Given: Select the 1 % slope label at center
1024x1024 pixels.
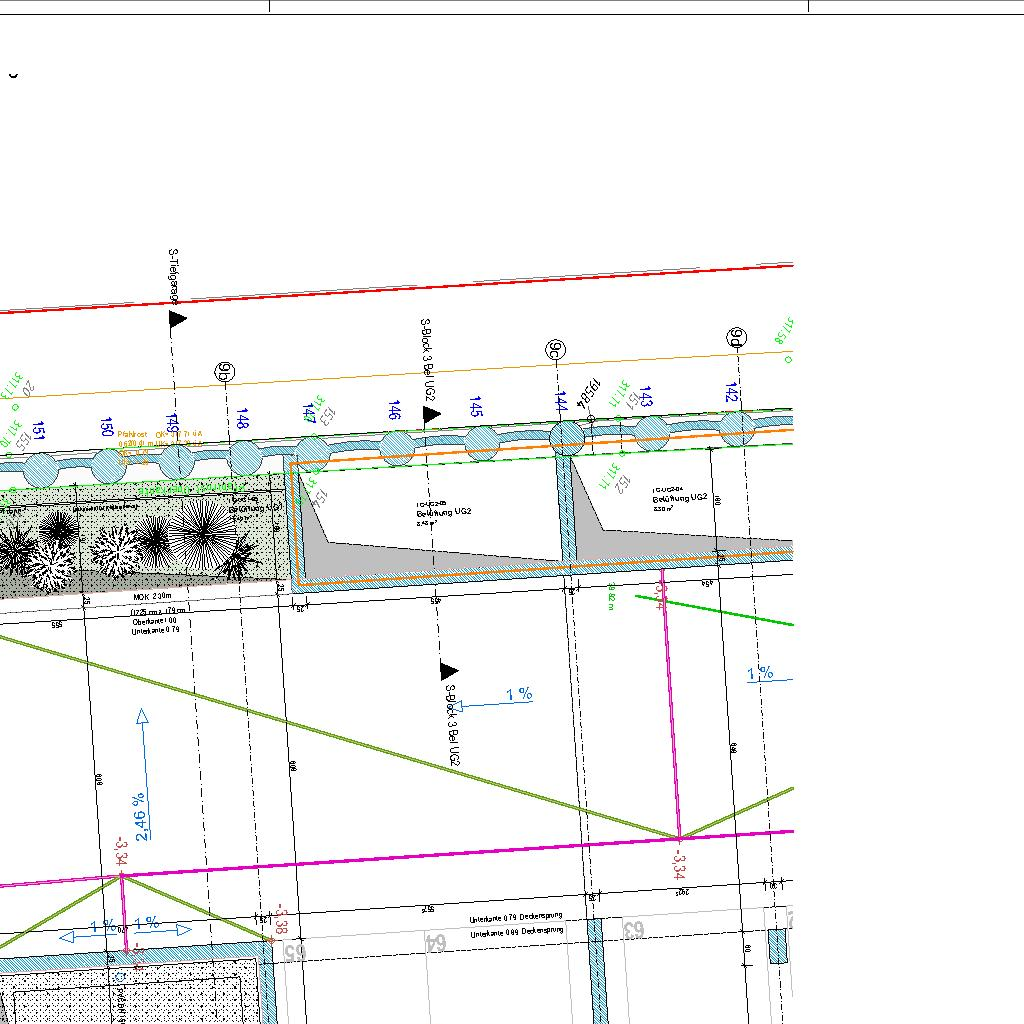Looking at the screenshot, I should point(519,695).
